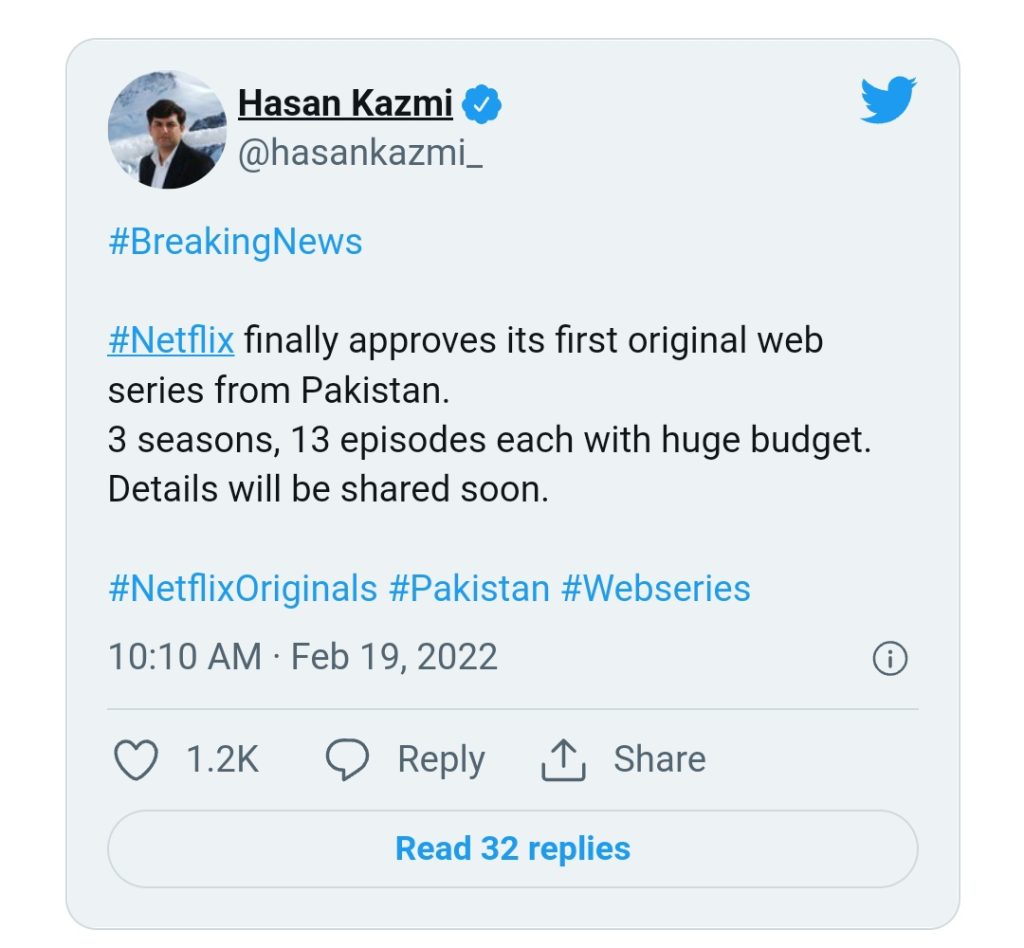Open the #BreakingNews hashtag
This screenshot has height=948, width=1024.
(x=235, y=242)
